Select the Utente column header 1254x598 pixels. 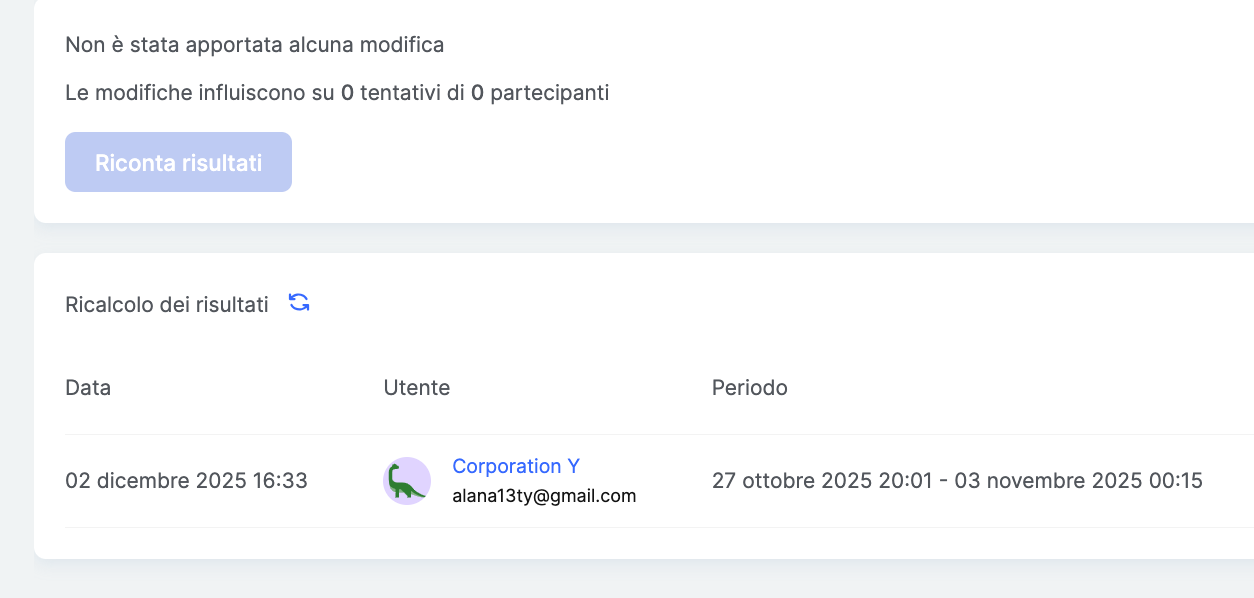[x=417, y=388]
